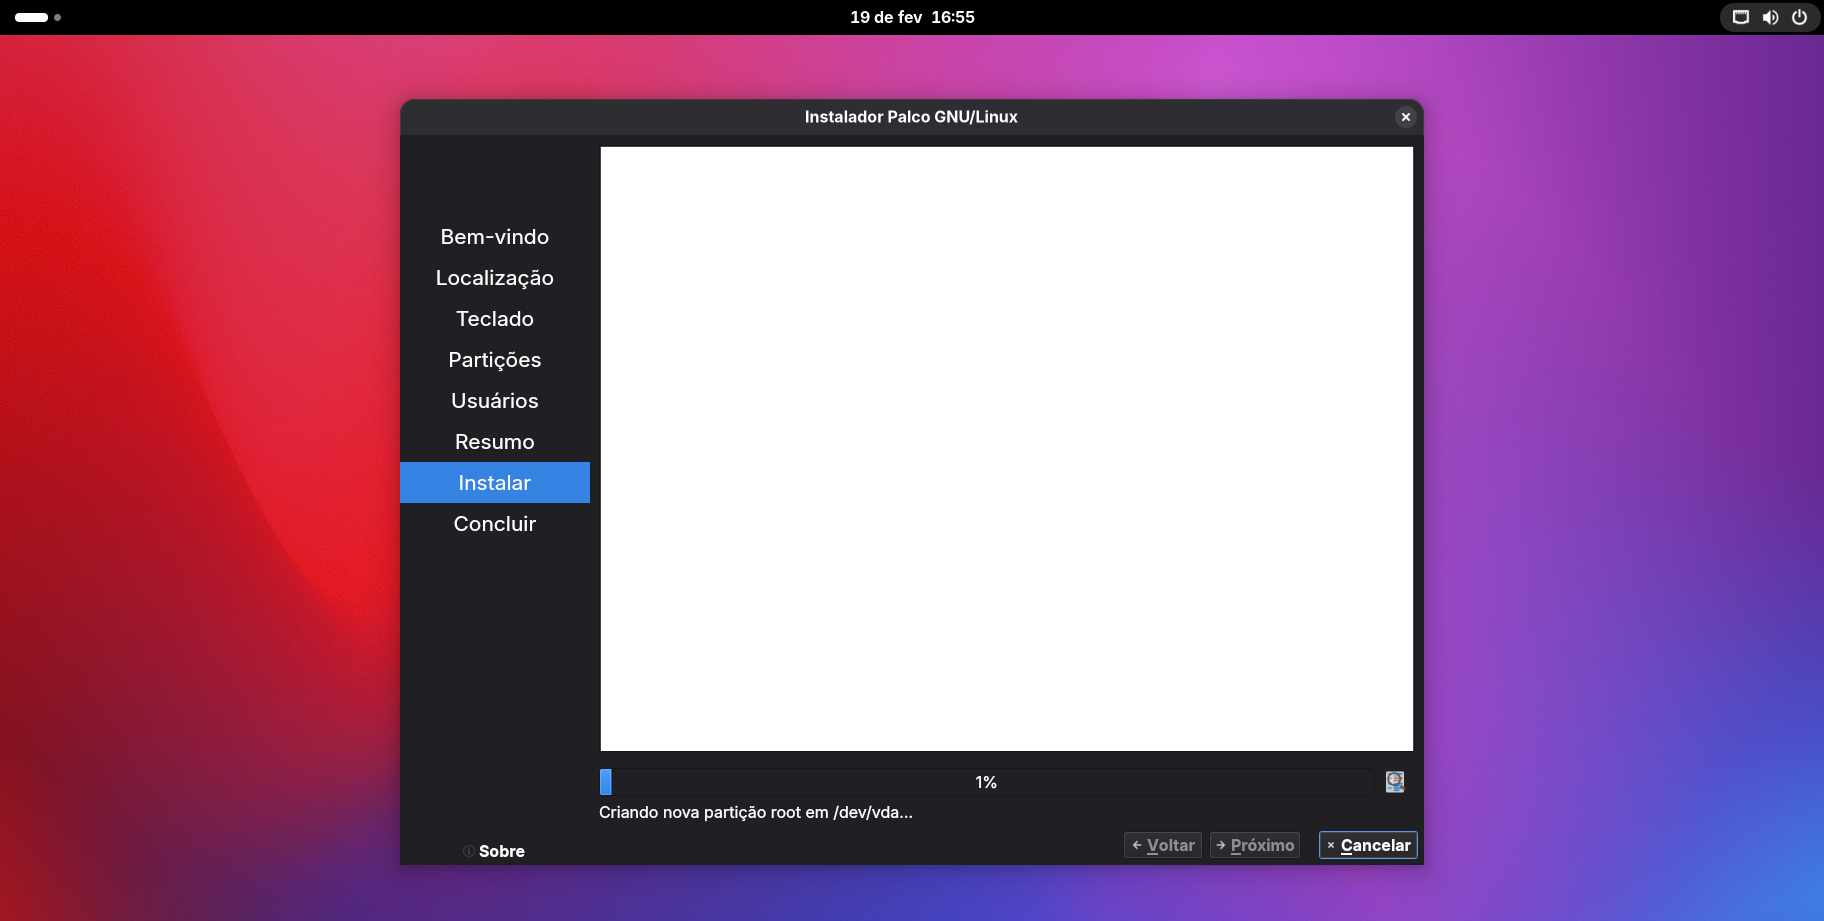Select the Localização step
Viewport: 1824px width, 921px height.
[x=494, y=278]
